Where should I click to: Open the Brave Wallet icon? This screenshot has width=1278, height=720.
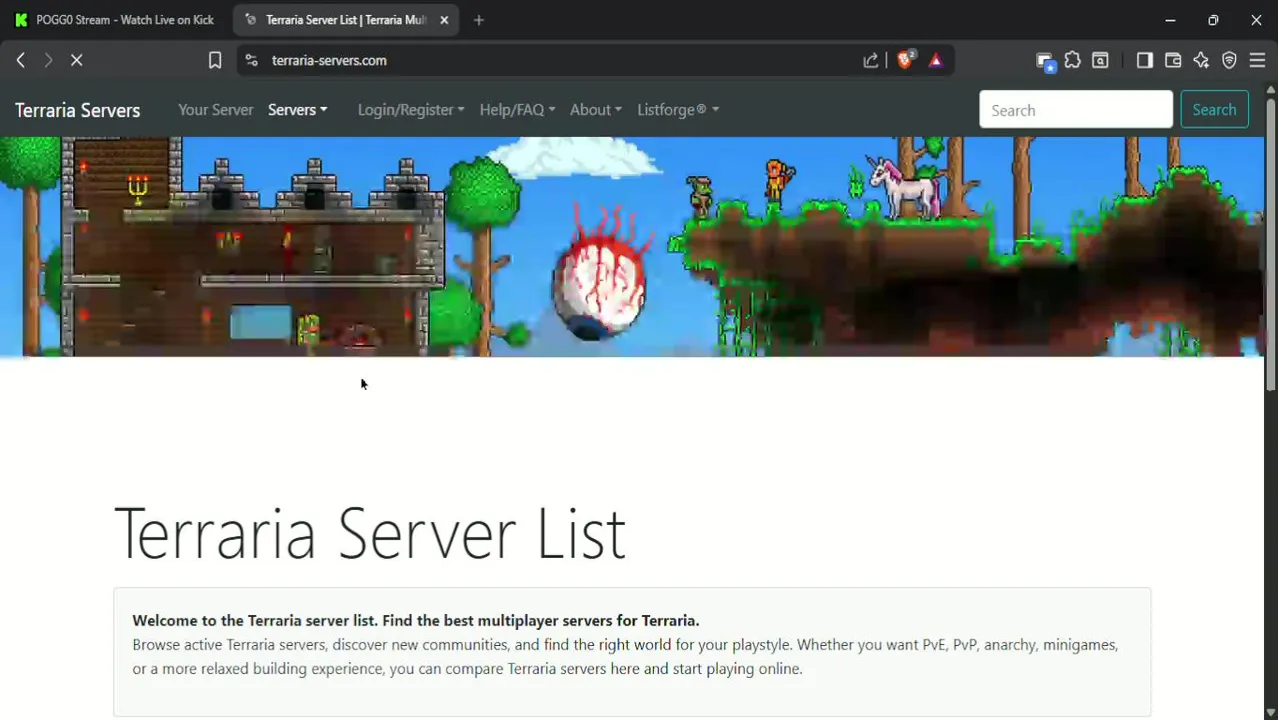(1173, 60)
